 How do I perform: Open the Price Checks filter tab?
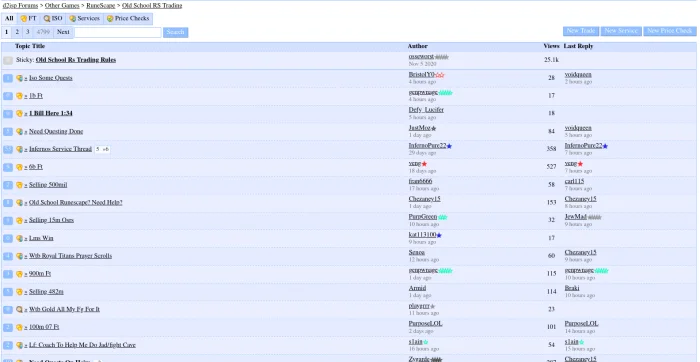click(128, 19)
